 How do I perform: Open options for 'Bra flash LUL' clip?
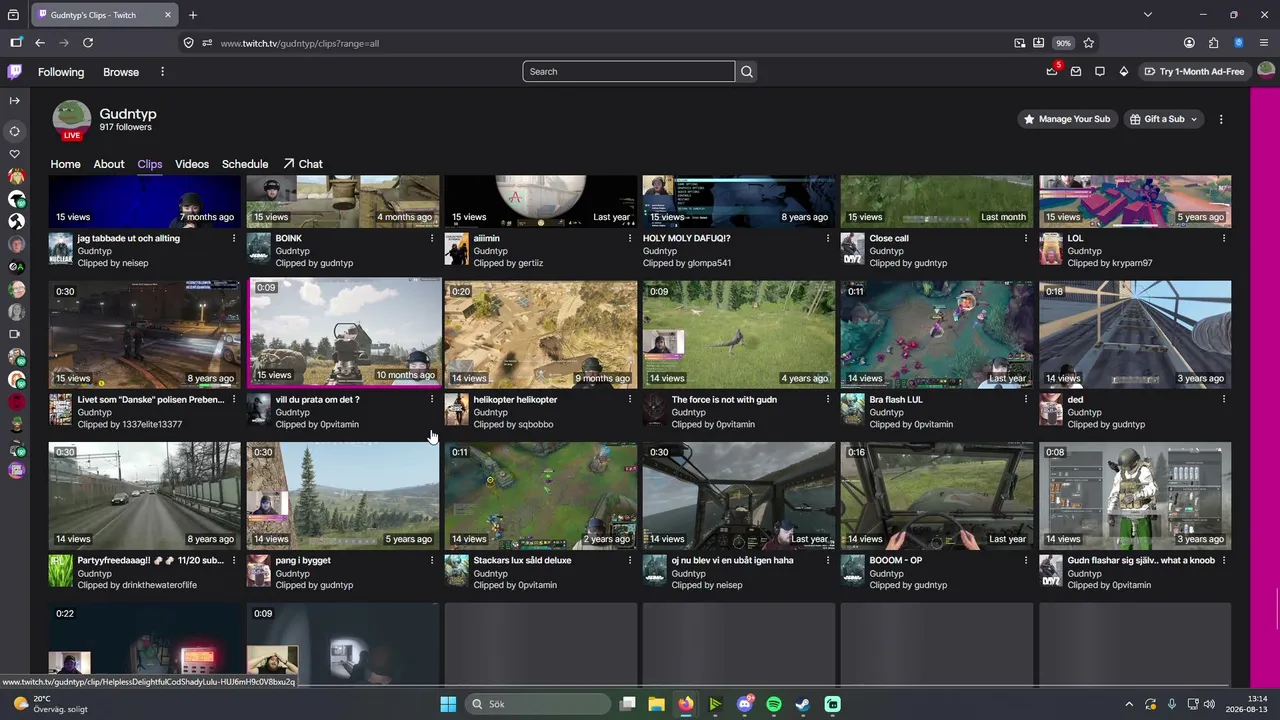pos(1026,399)
